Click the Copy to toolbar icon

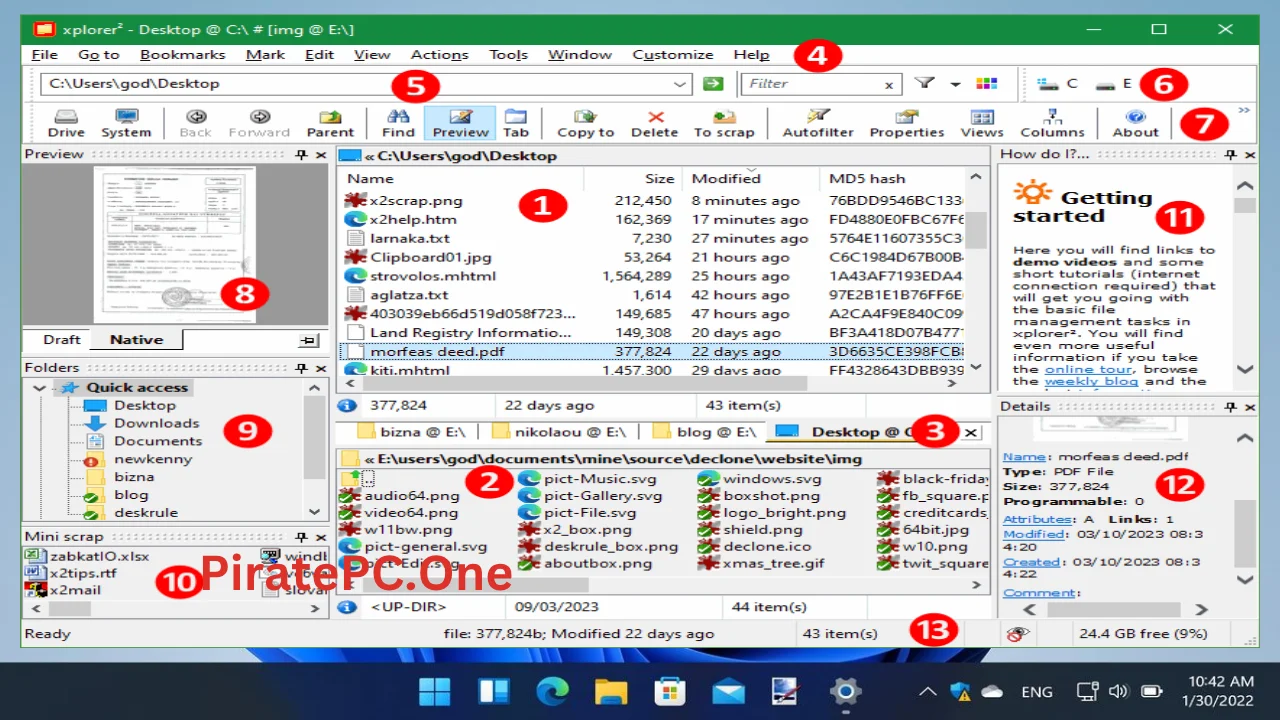586,123
